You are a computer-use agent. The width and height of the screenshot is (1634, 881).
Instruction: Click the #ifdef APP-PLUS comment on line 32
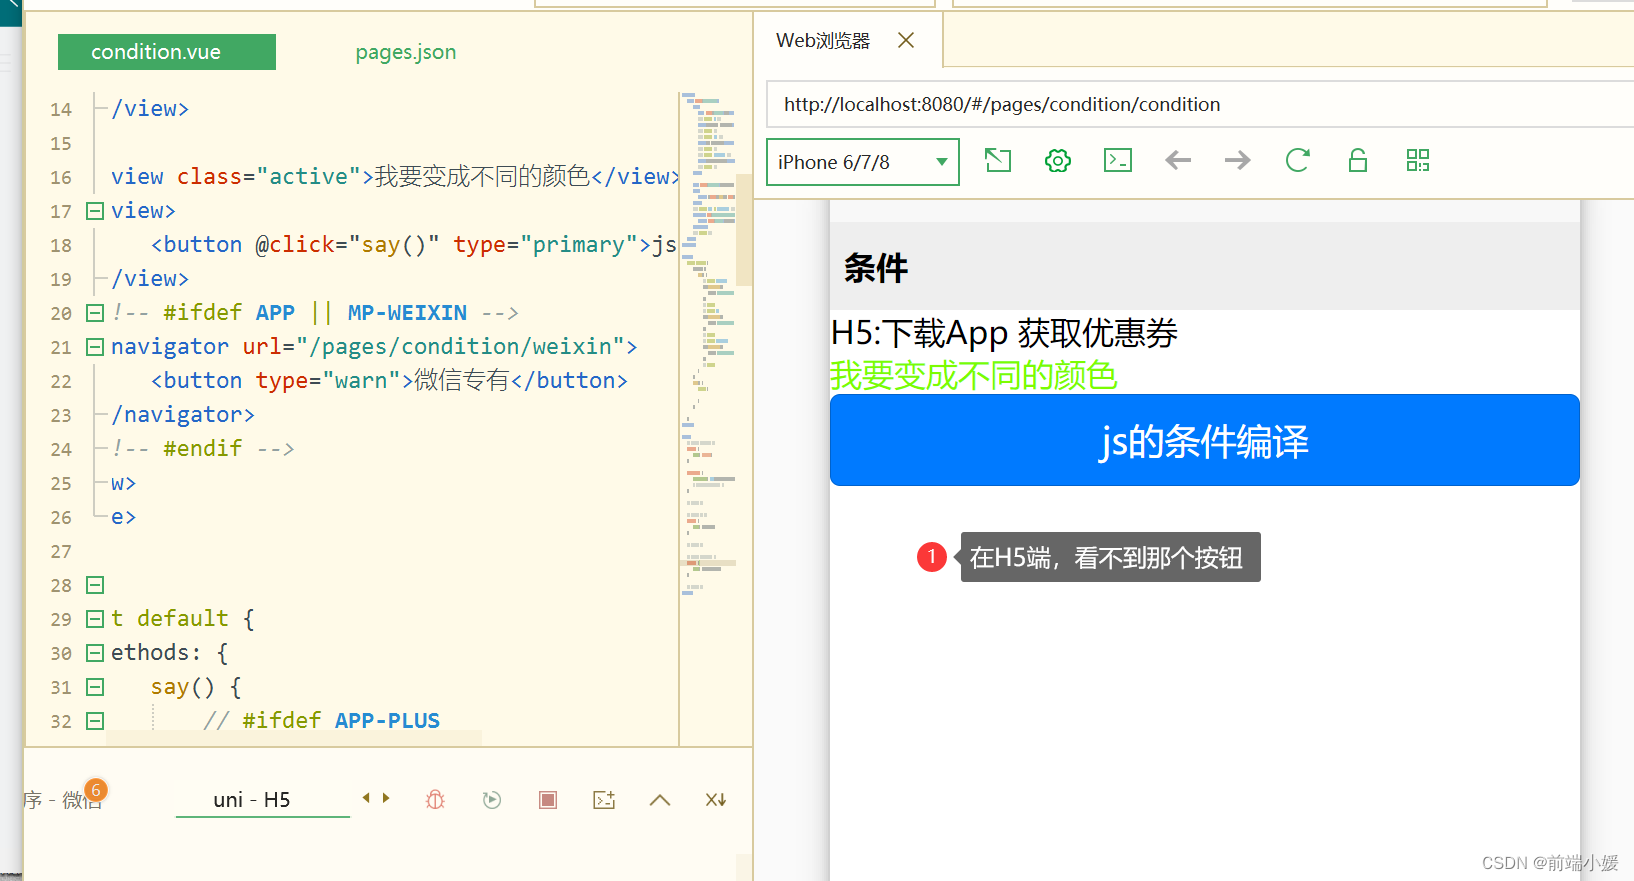pos(321,721)
